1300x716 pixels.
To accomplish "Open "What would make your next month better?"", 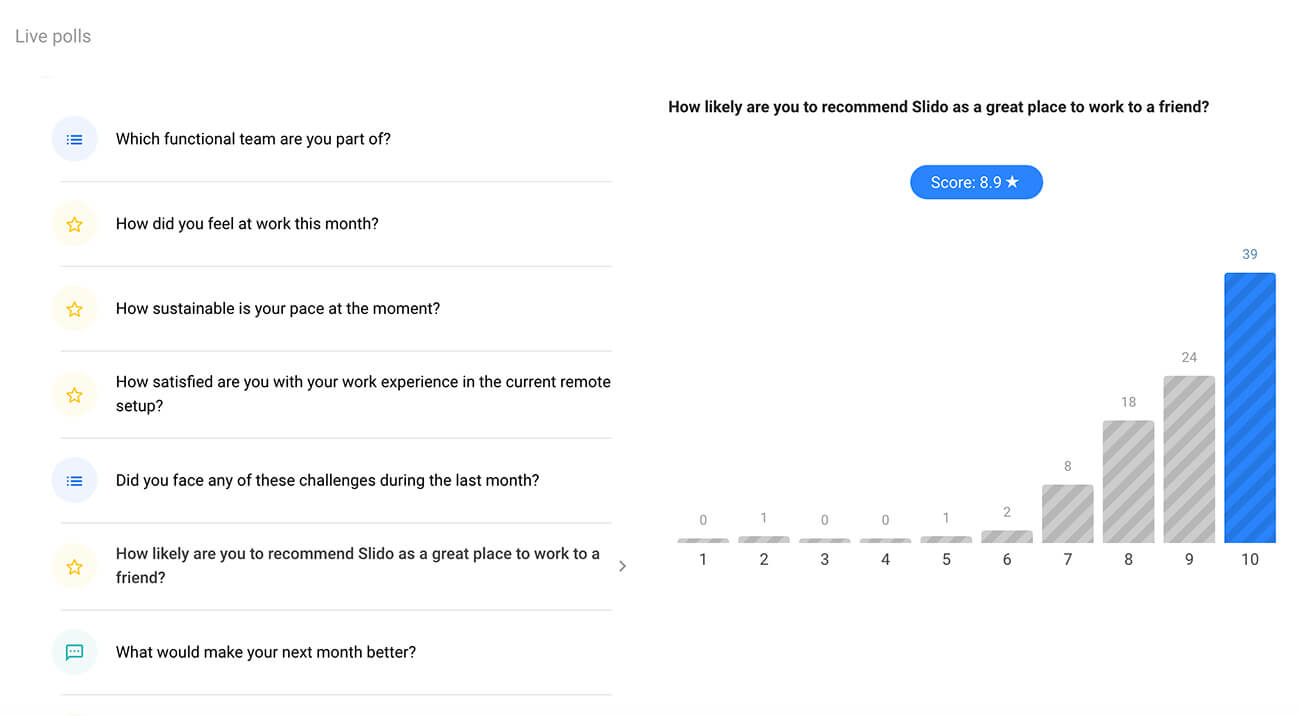I will pos(266,652).
